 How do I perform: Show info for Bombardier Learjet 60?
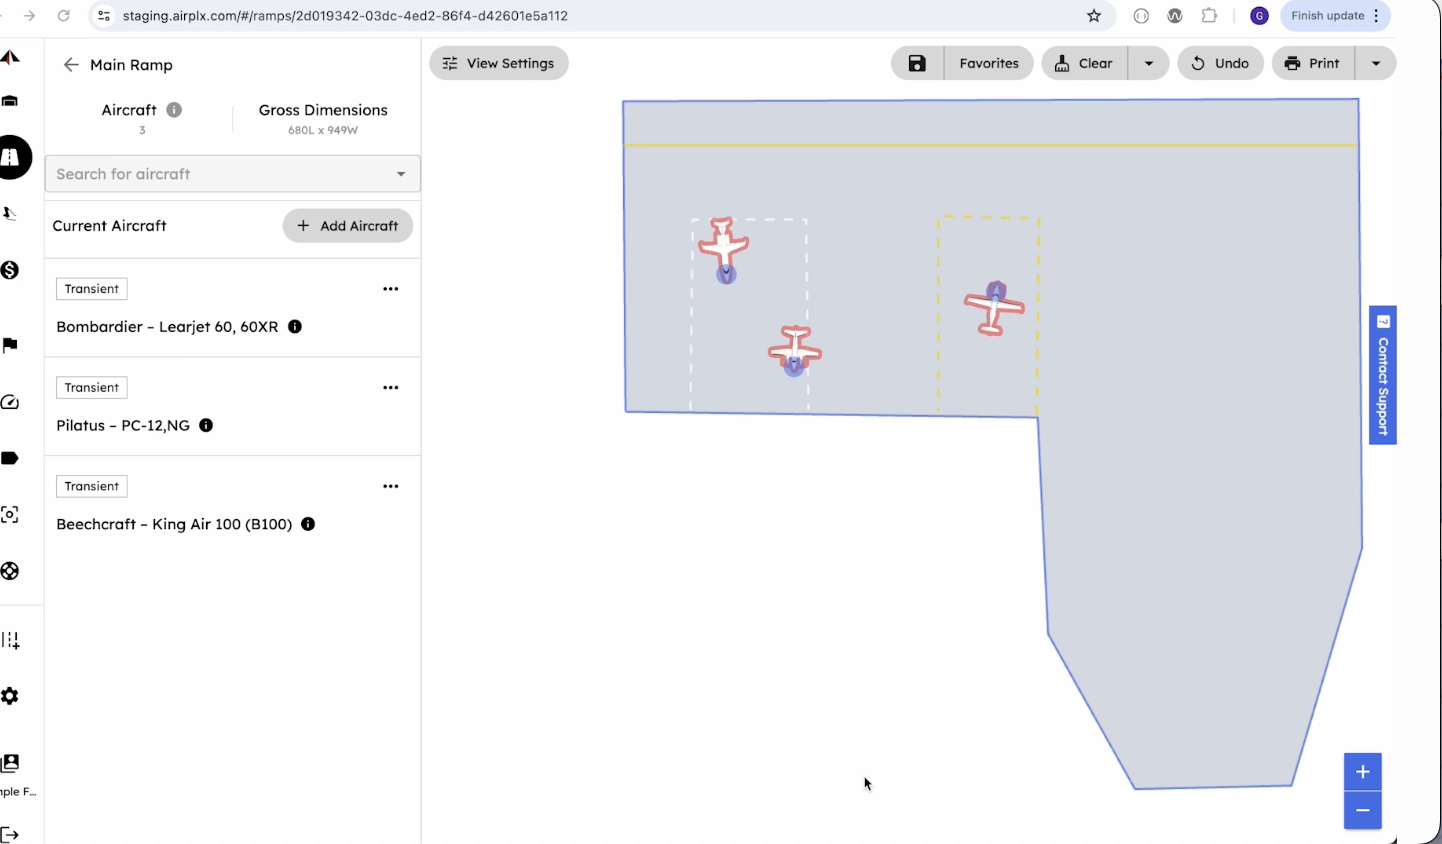[295, 327]
